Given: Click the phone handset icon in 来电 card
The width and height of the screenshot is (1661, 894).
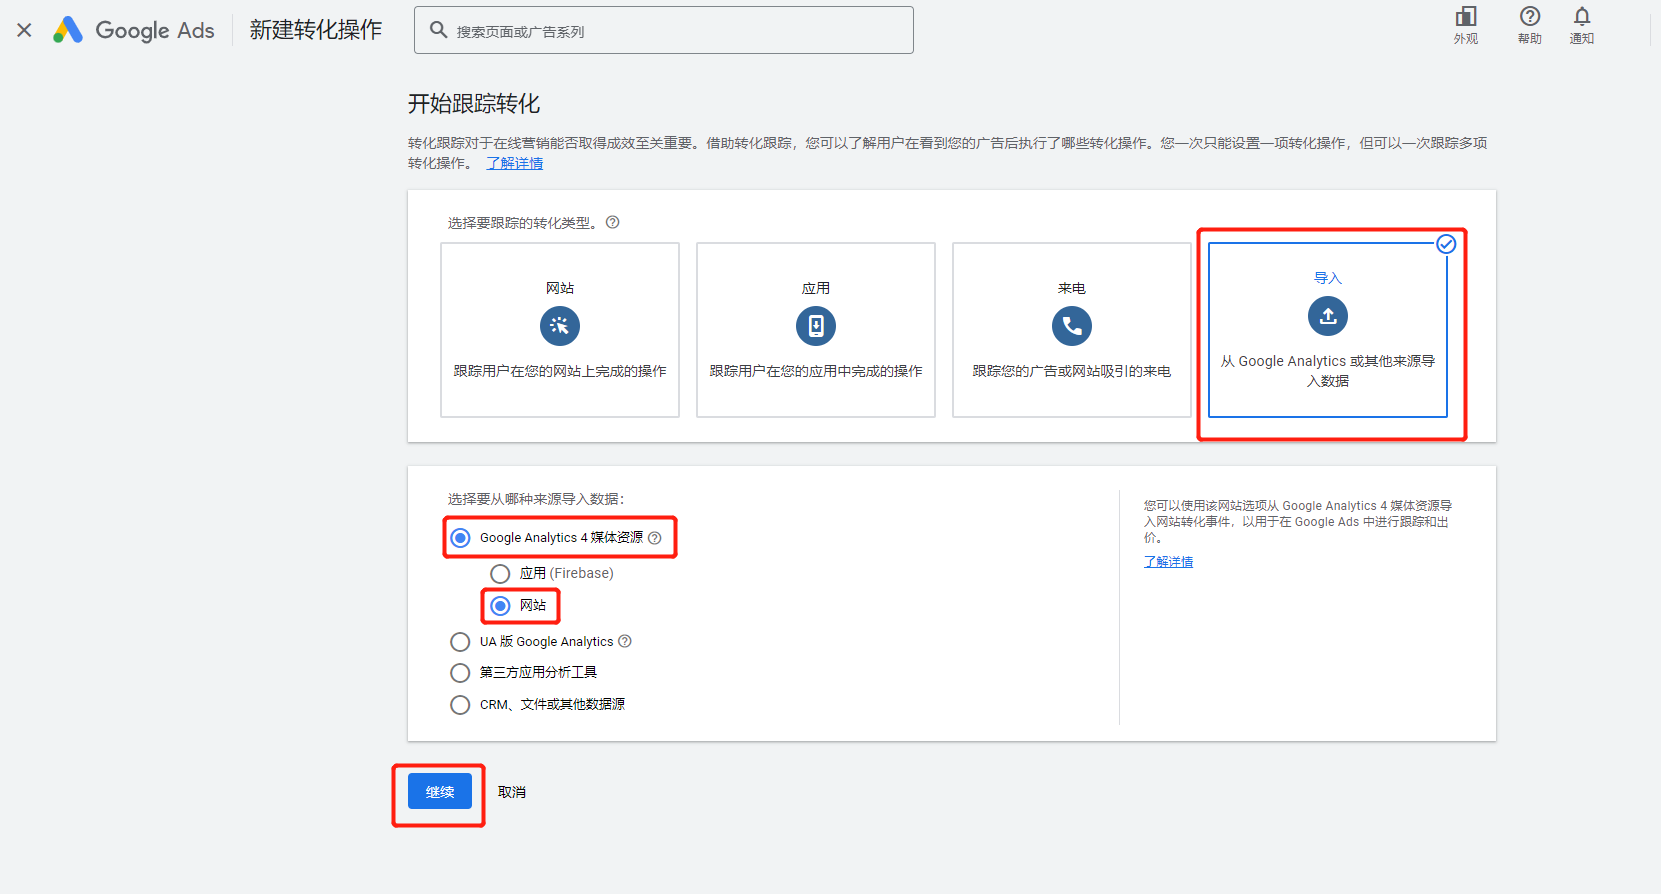Looking at the screenshot, I should pos(1072,326).
